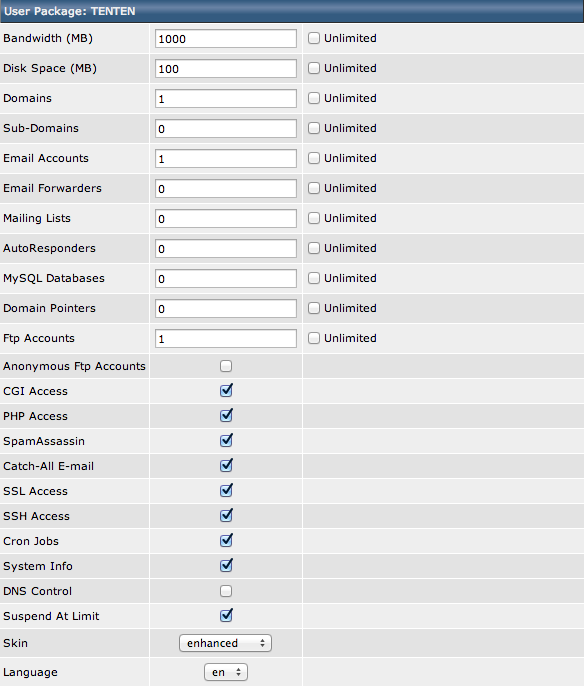Open the Language dropdown showing en
Image resolution: width=585 pixels, height=687 pixels.
[226, 672]
